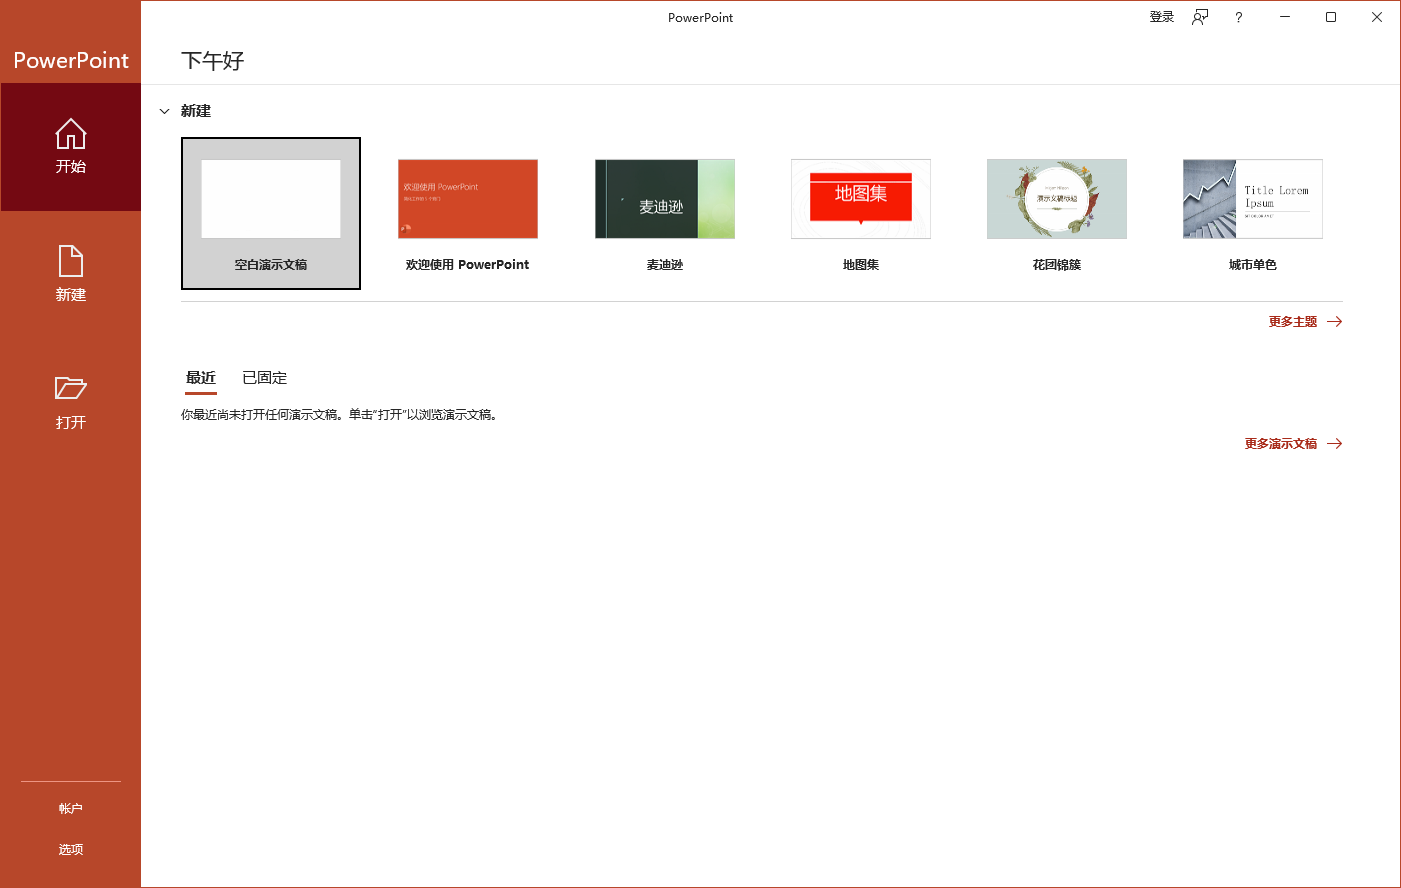The image size is (1401, 888).
Task: Click the arrow icon beside 更多演示文稿
Action: (1334, 444)
